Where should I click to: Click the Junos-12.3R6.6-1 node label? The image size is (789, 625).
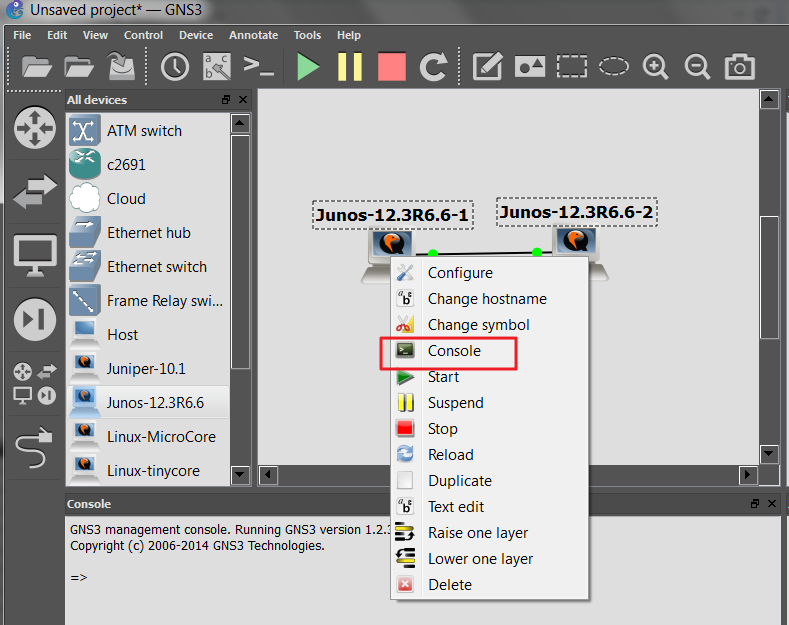pyautogui.click(x=392, y=215)
